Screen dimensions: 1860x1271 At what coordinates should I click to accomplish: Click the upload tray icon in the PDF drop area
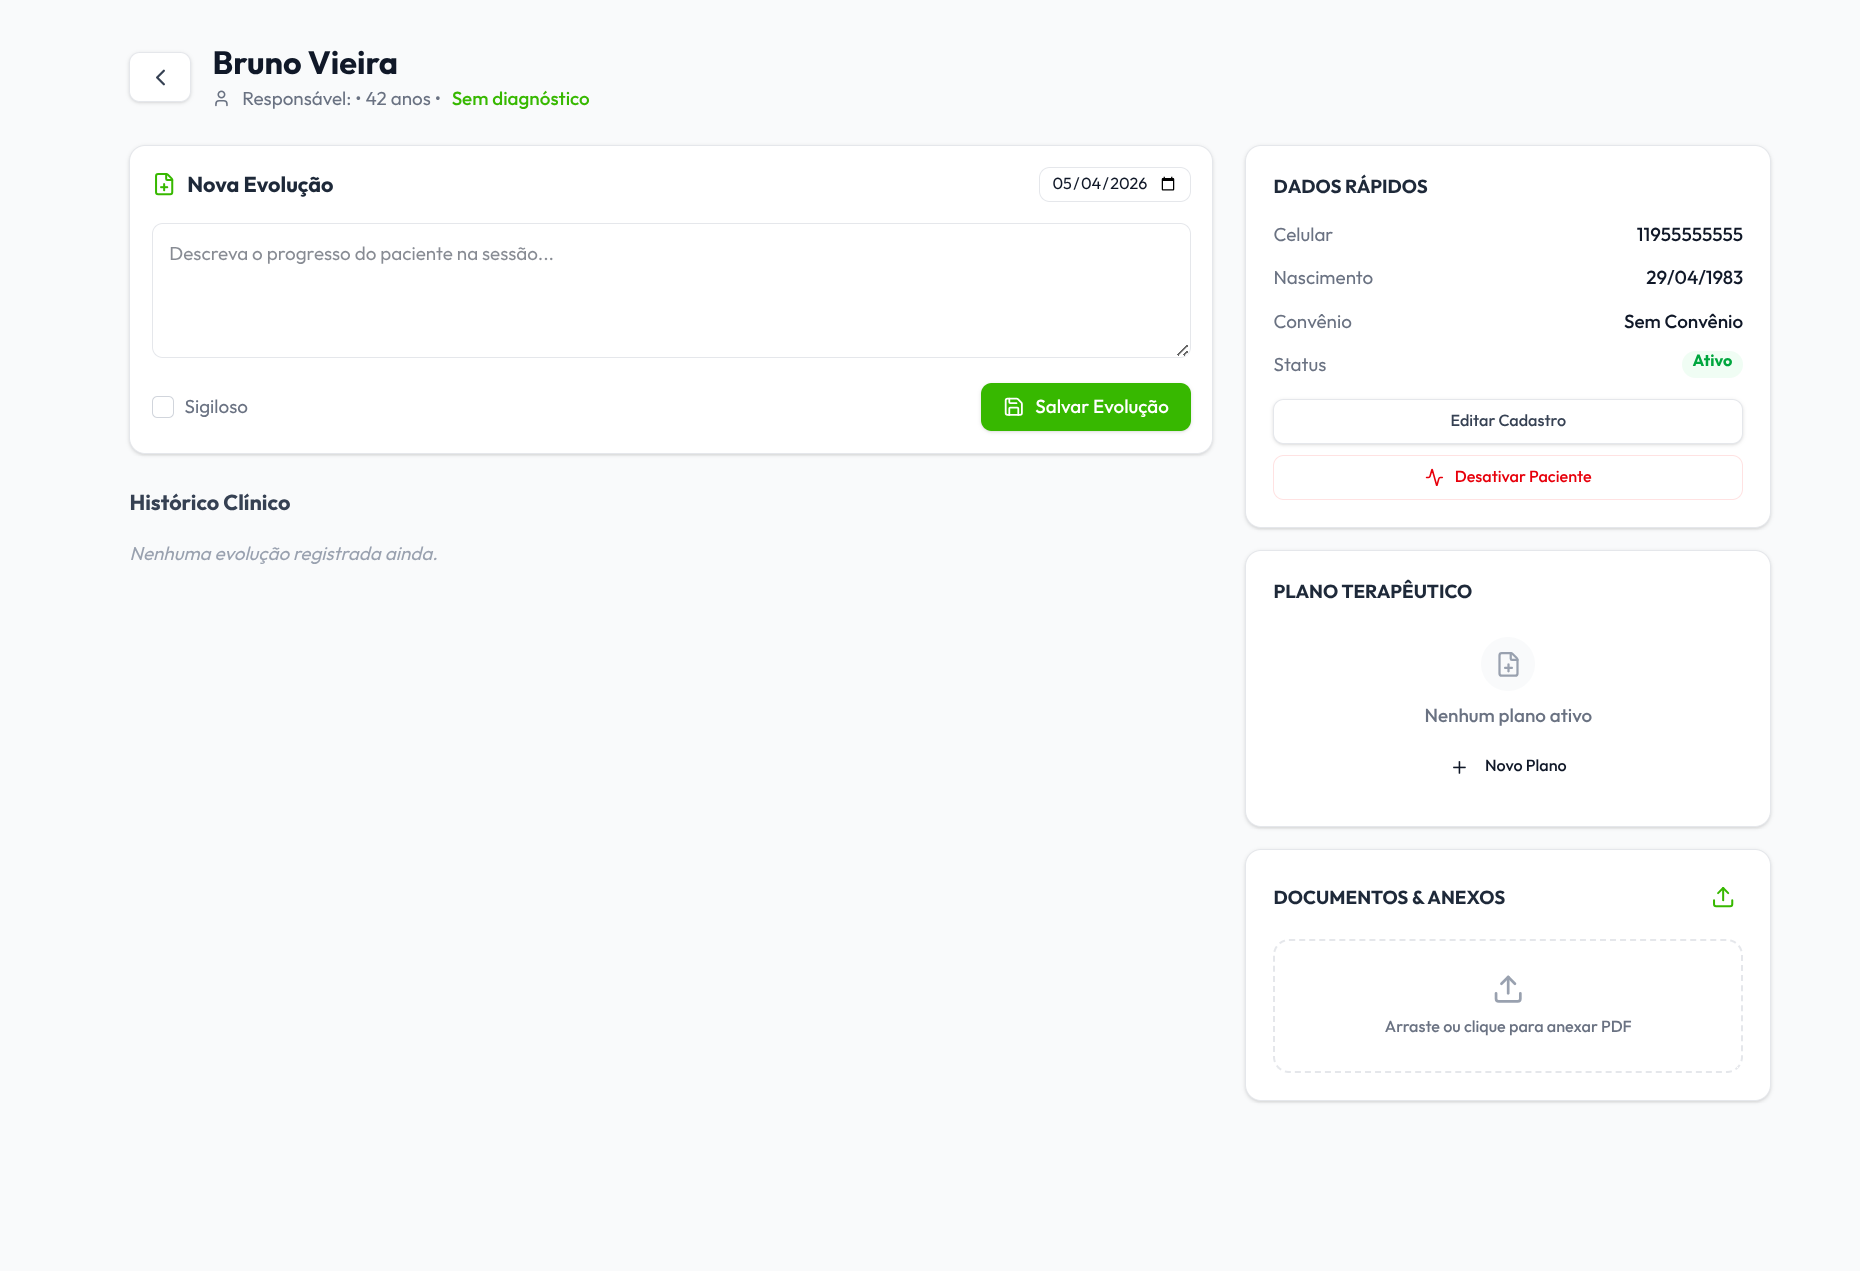pos(1508,989)
